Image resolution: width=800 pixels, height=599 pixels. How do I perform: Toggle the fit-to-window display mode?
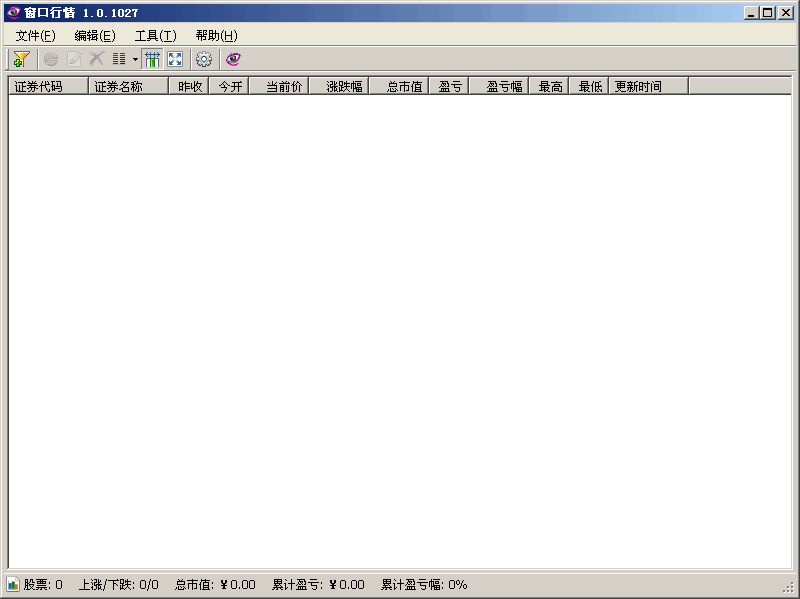[175, 59]
